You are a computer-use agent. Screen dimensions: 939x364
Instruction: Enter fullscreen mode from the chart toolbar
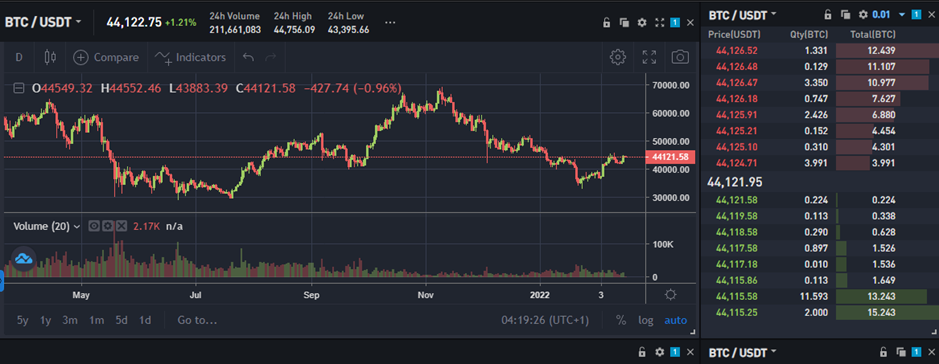649,57
